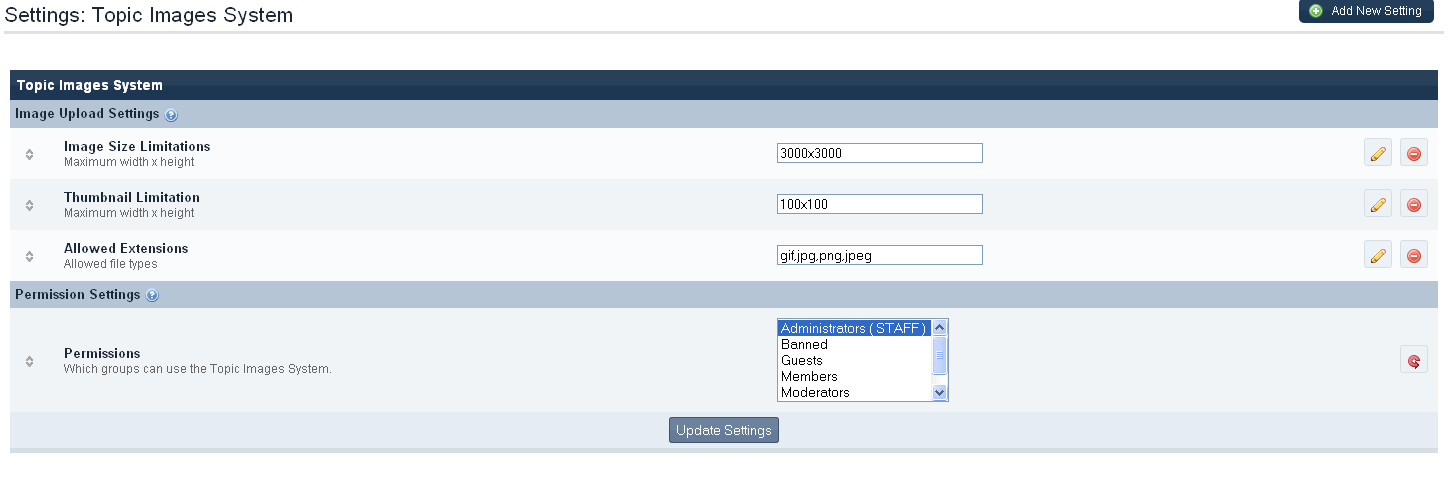The width and height of the screenshot is (1448, 493).
Task: Click pencil icon for Thumbnail Limitation
Action: 1377,204
